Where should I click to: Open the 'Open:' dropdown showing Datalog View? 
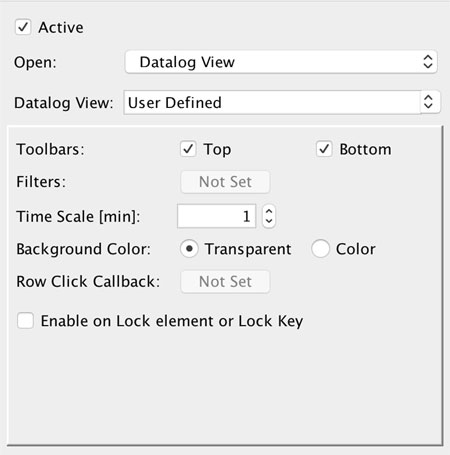tap(281, 62)
